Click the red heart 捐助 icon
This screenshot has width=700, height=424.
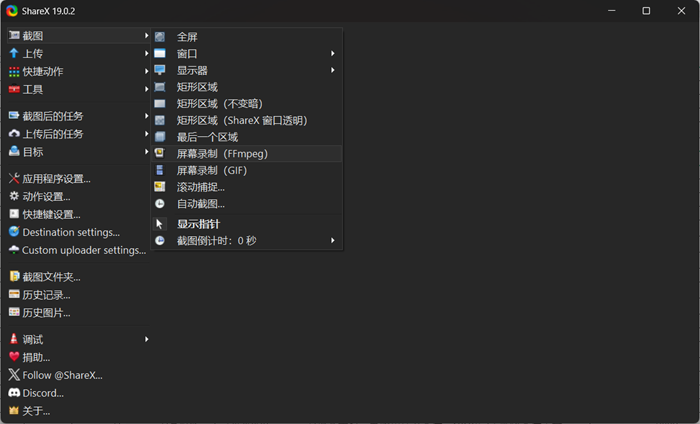coord(14,357)
